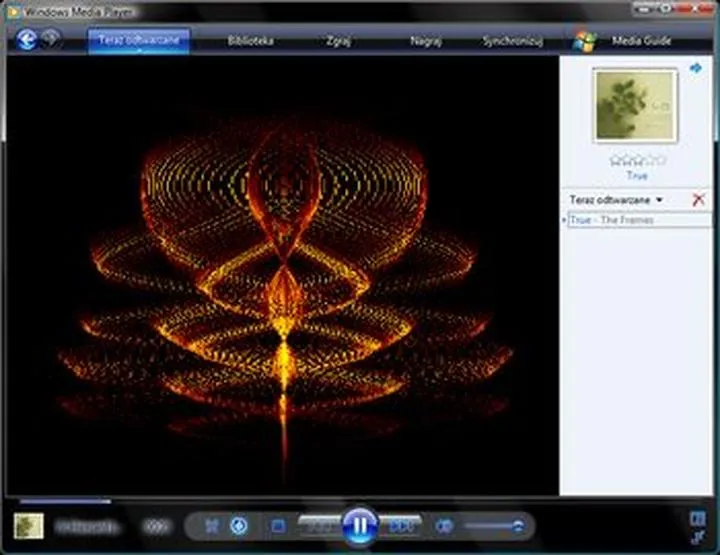Screen dimensions: 720x555
Task: Clear the list with the red X
Action: point(698,199)
